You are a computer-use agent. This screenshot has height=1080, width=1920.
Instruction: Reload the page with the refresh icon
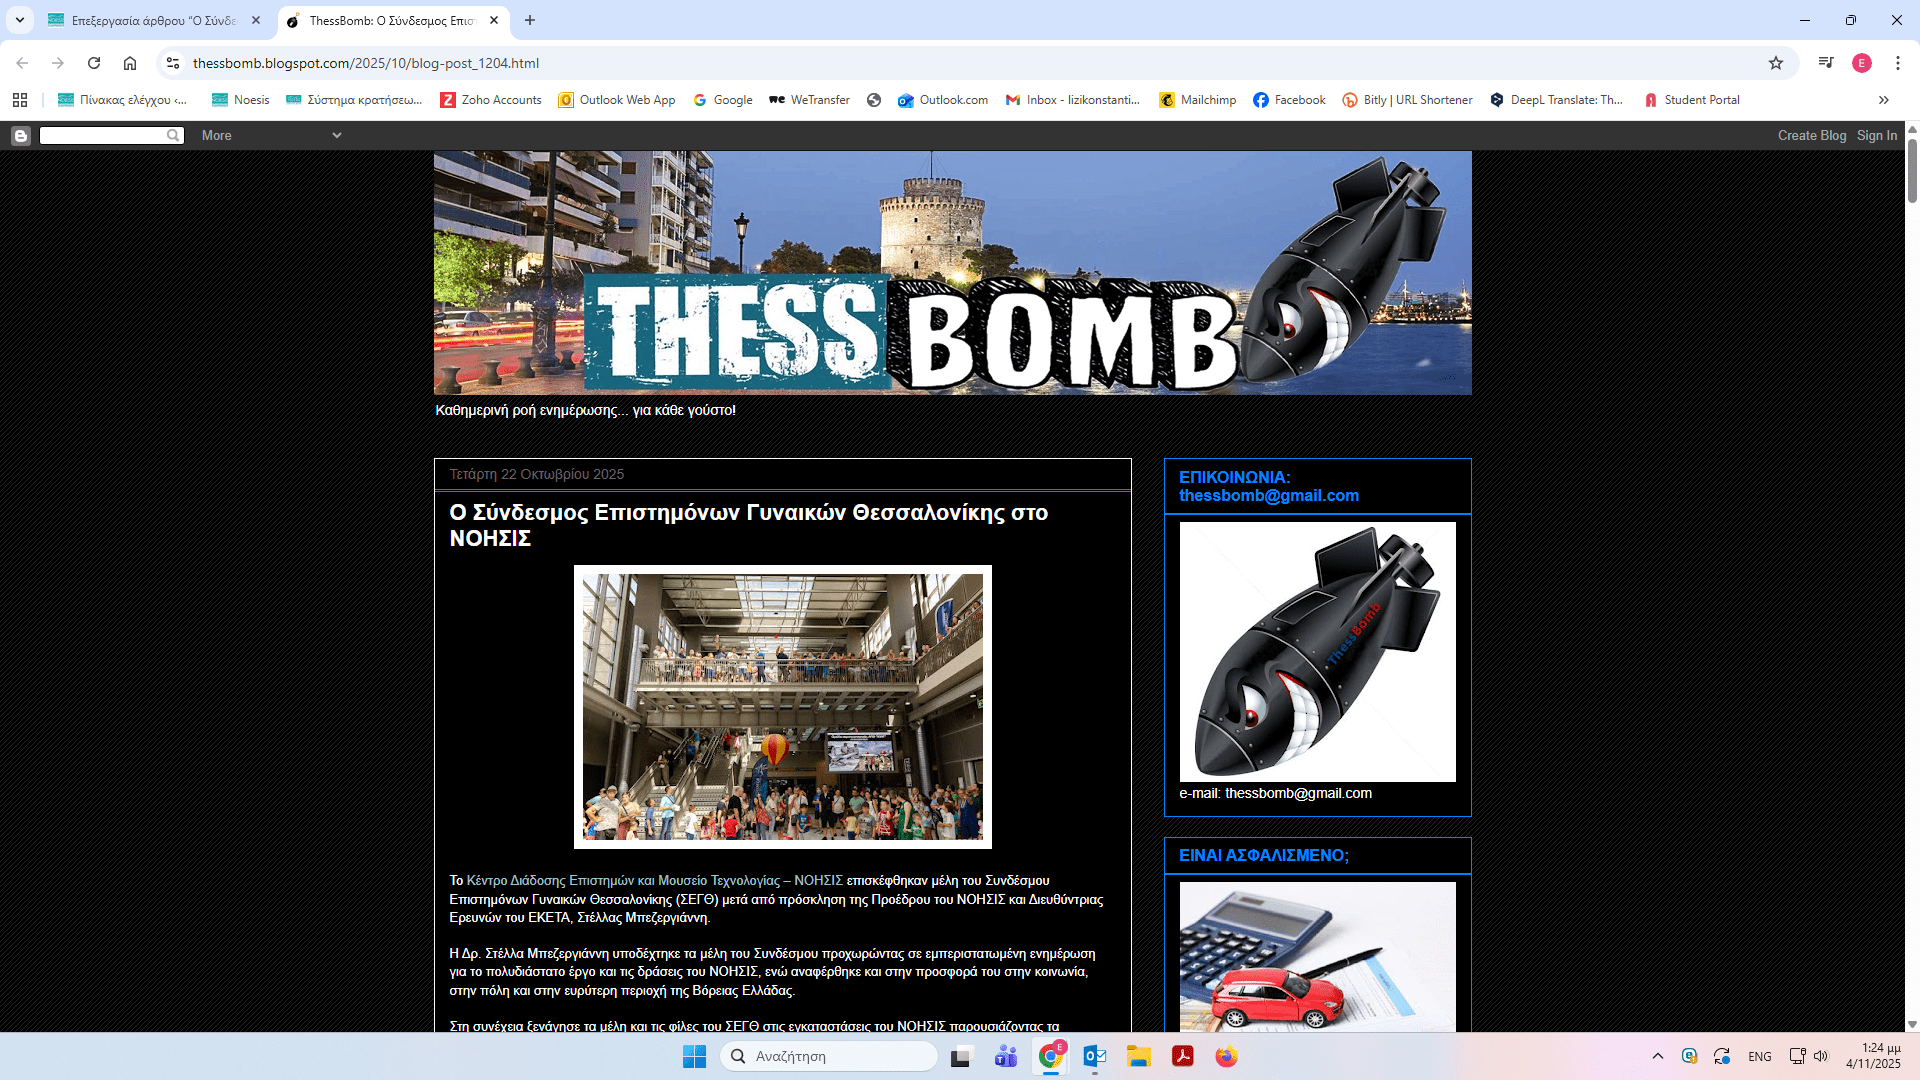(94, 63)
